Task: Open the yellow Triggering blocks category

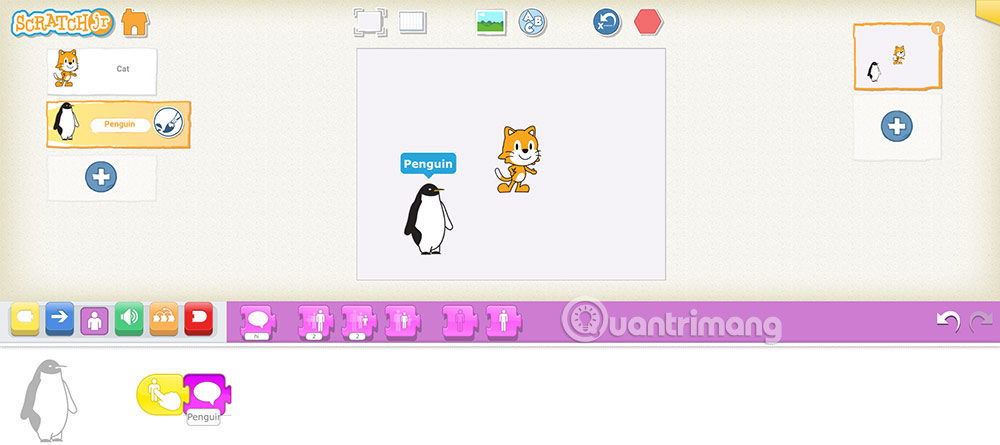Action: click(x=25, y=318)
